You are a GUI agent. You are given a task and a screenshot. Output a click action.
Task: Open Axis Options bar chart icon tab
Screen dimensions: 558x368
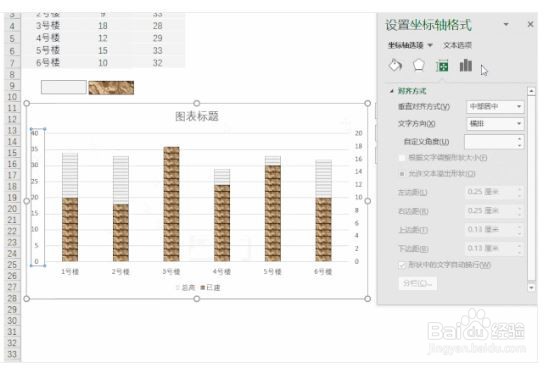pos(465,65)
